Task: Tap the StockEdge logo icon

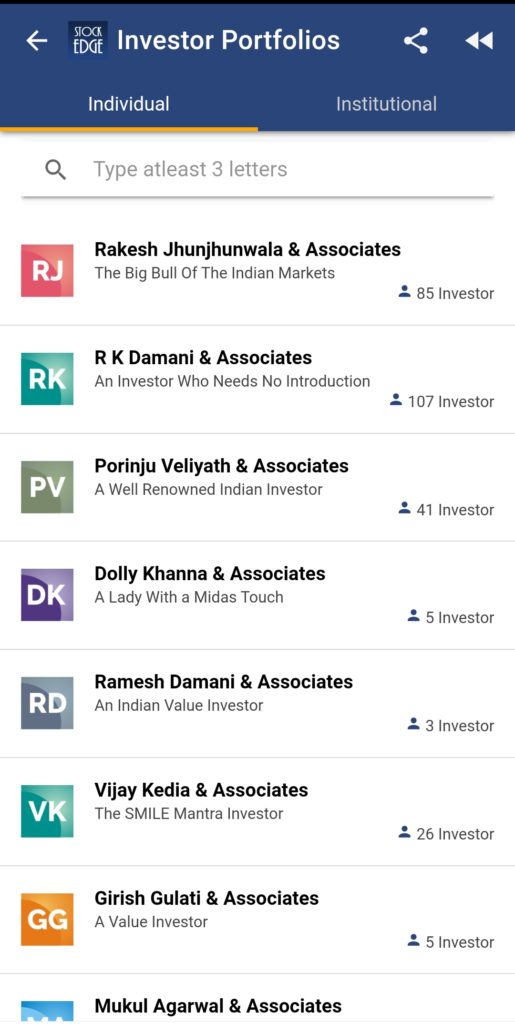Action: (88, 40)
